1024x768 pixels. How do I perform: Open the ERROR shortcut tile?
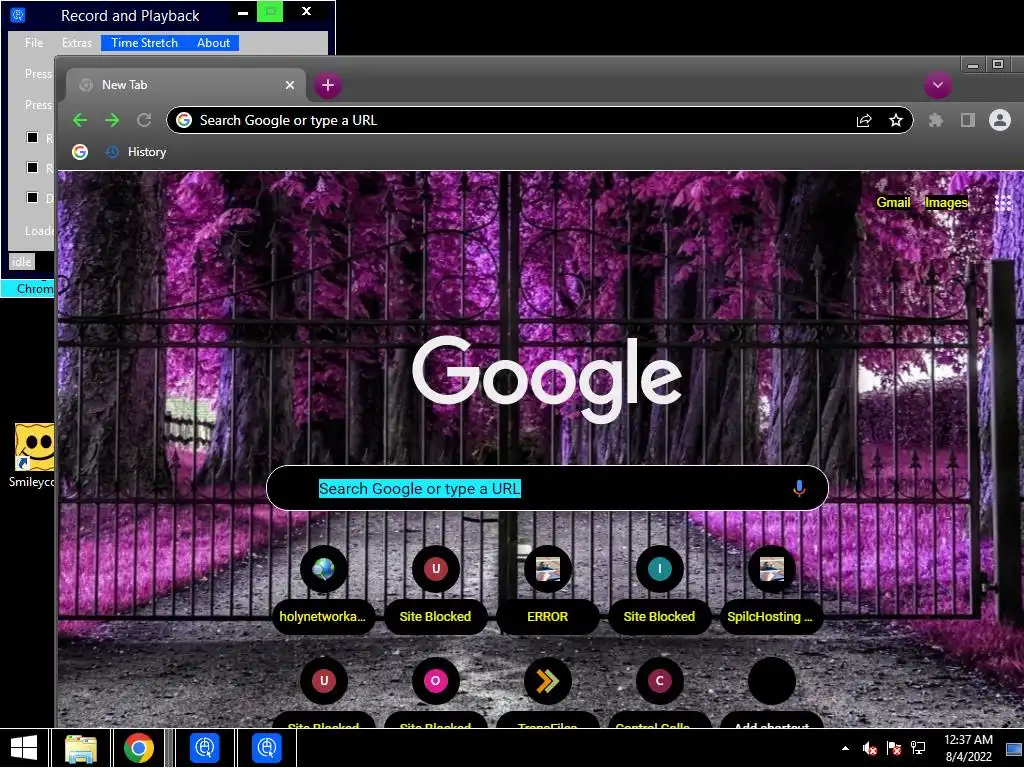(547, 591)
